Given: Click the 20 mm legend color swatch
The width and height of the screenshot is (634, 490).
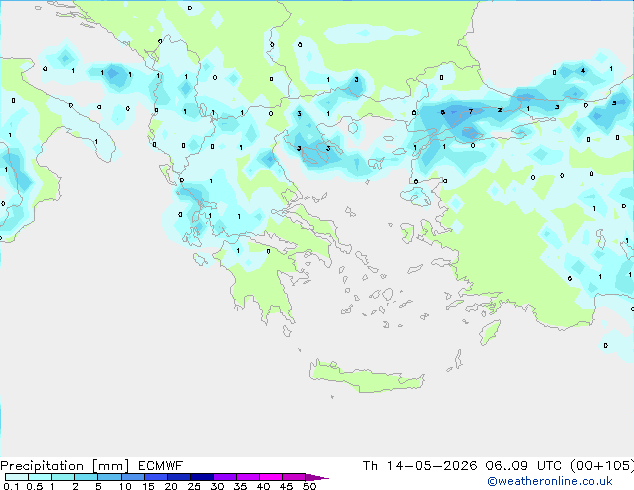Looking at the screenshot, I should click(x=178, y=477).
